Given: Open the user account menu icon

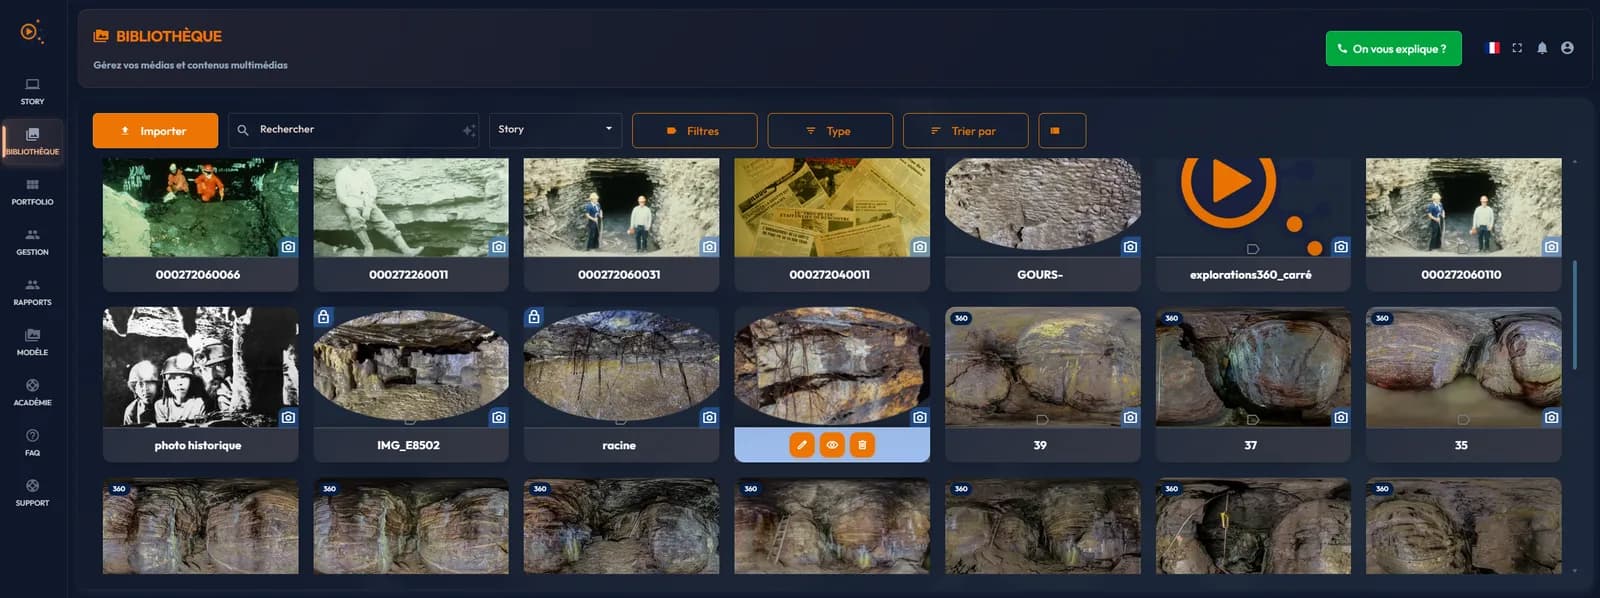Looking at the screenshot, I should pyautogui.click(x=1567, y=48).
